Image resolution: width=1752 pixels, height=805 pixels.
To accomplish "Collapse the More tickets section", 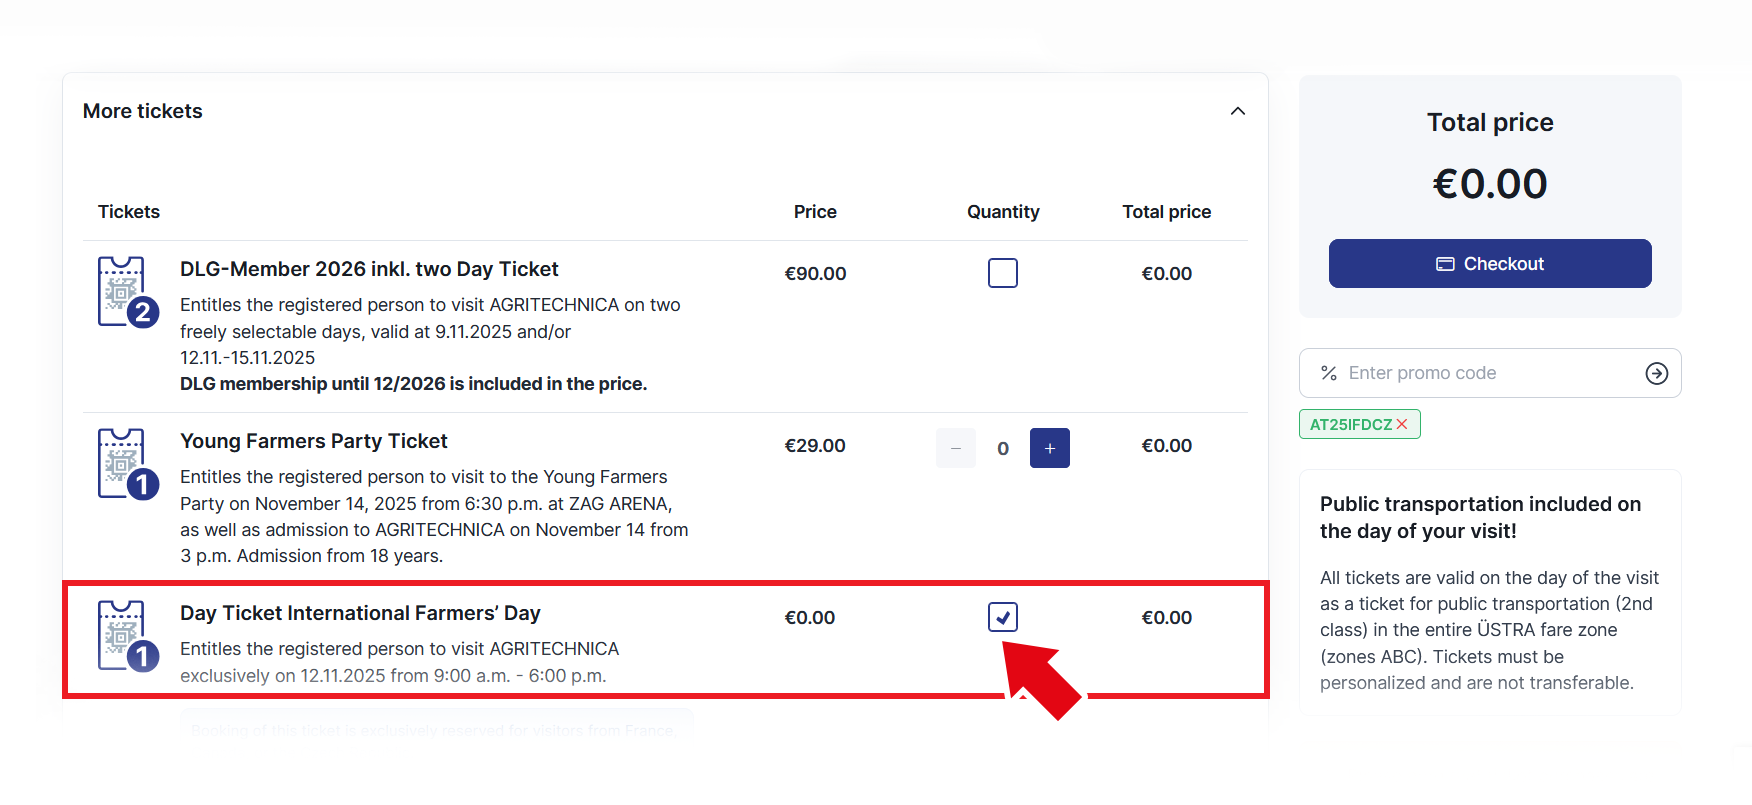I will click(x=1237, y=111).
